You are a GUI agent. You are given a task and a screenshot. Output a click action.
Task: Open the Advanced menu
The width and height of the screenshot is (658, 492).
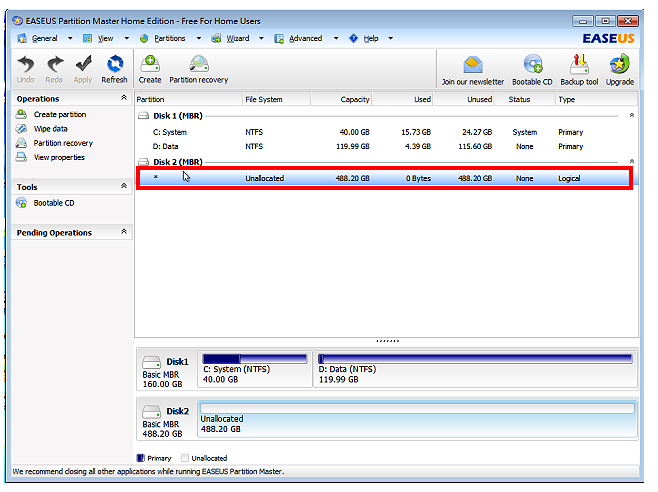pyautogui.click(x=306, y=38)
